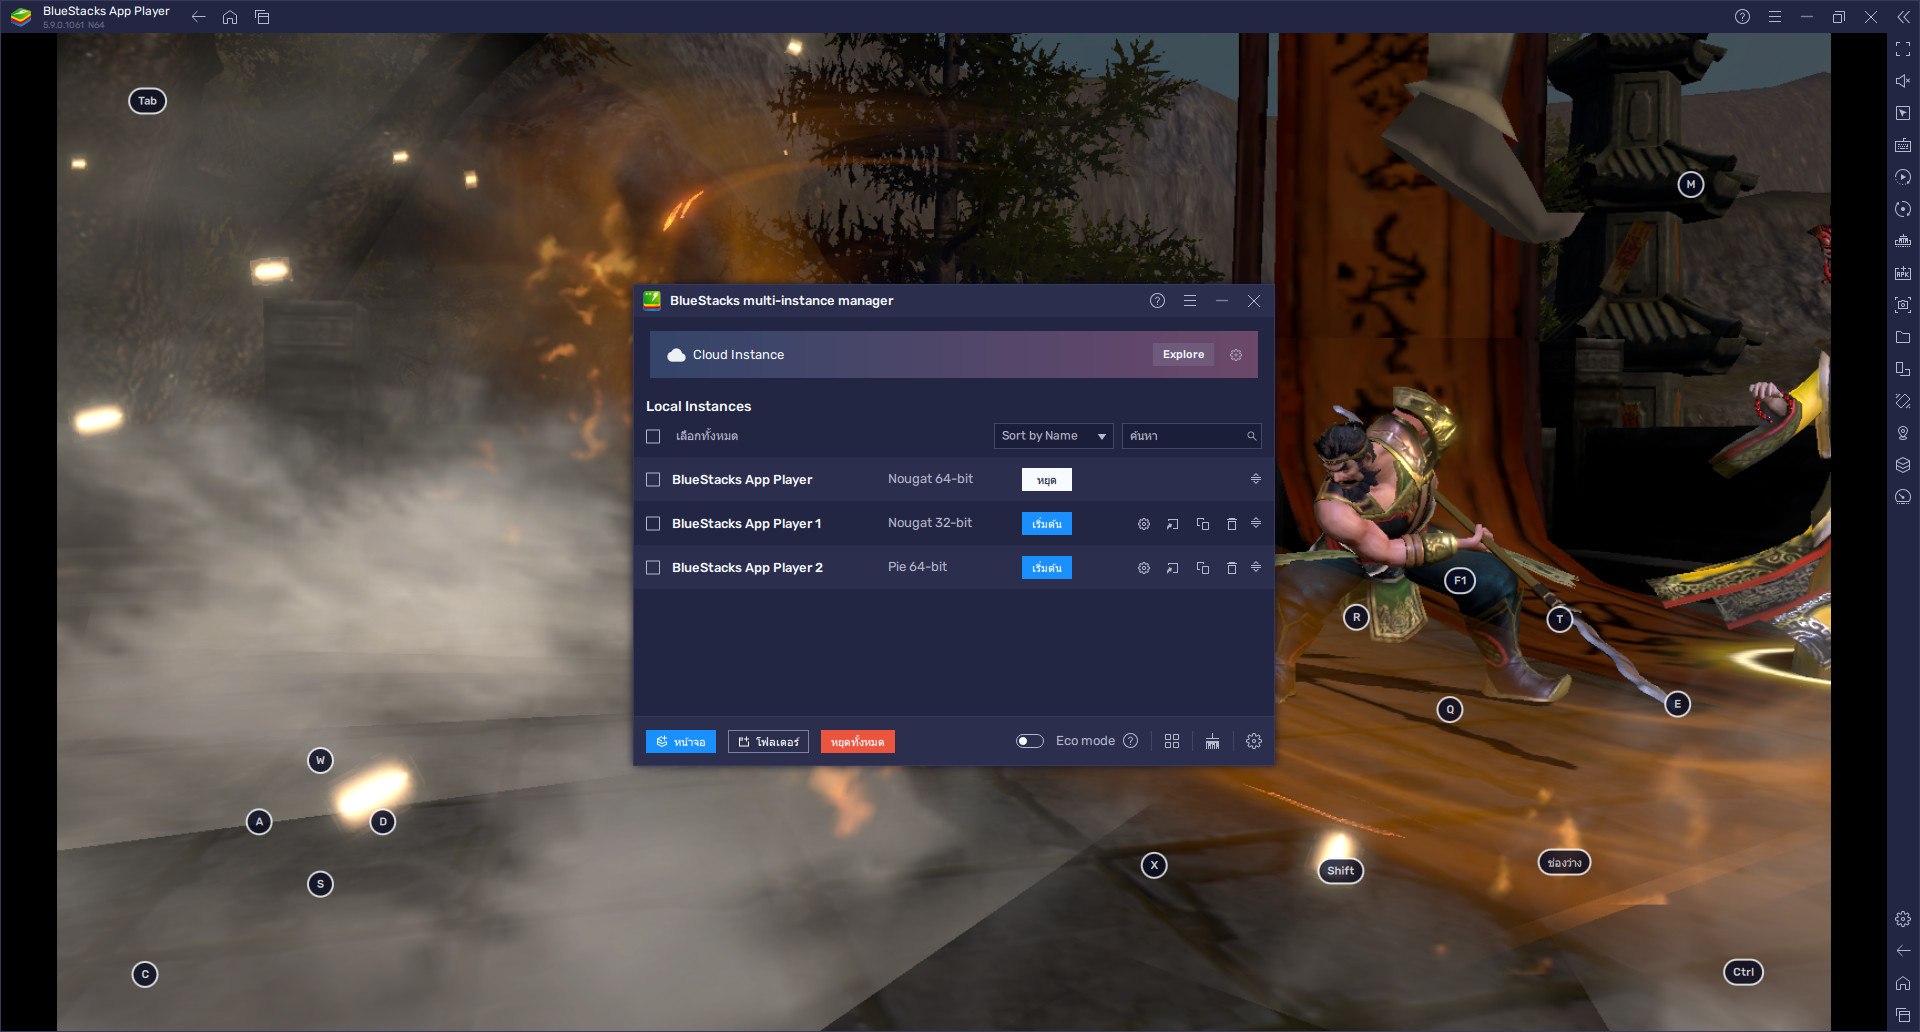Open settings for BlueStacks App Player 1

[x=1144, y=524]
